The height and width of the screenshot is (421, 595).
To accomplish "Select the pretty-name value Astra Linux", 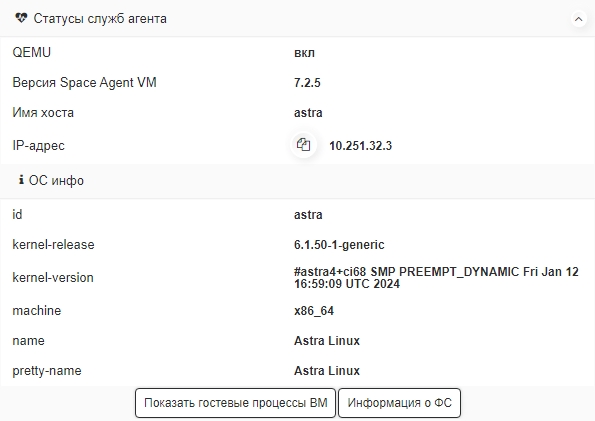I will tap(327, 371).
